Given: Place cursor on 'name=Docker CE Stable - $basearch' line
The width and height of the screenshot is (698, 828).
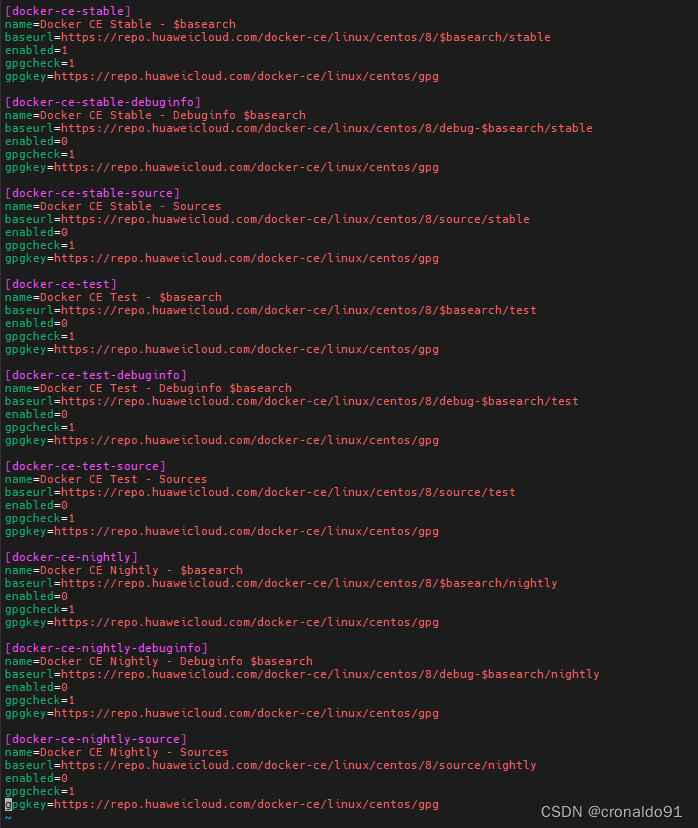Looking at the screenshot, I should point(120,24).
